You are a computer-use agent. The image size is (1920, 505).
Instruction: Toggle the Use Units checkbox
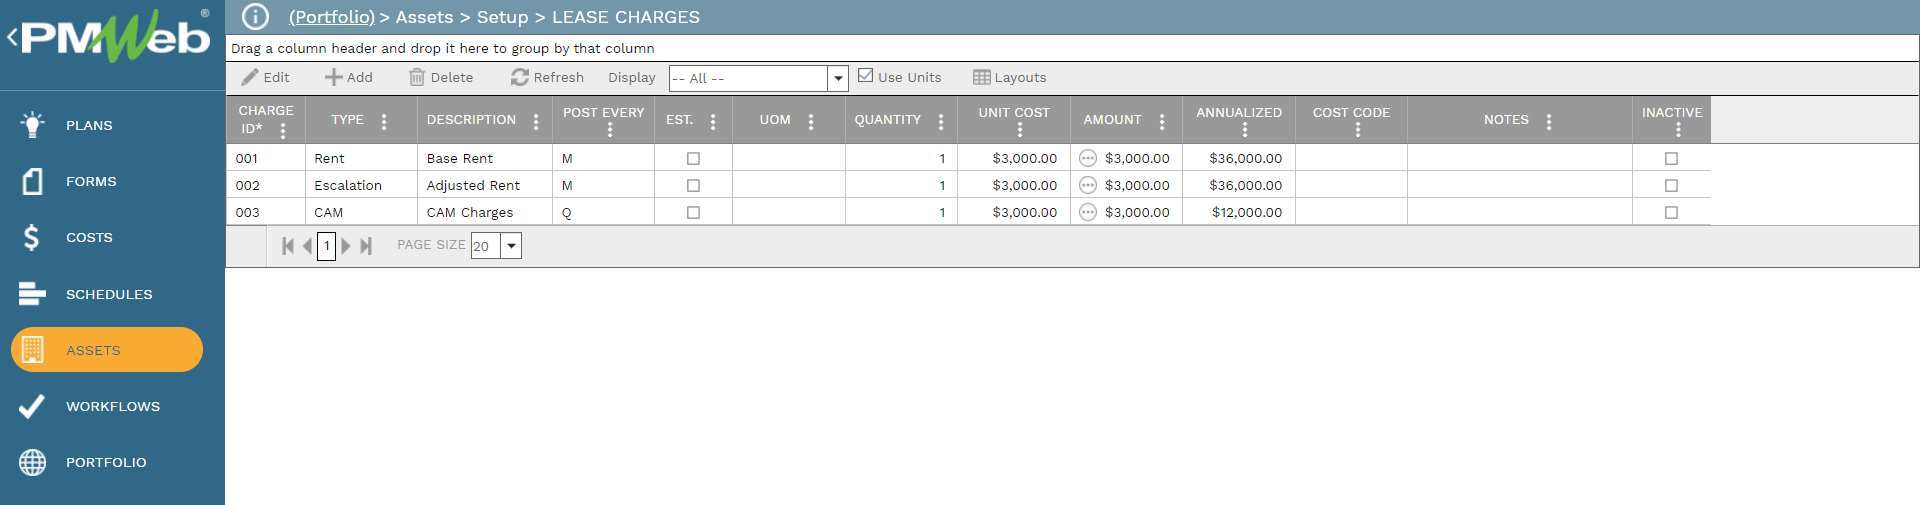866,76
